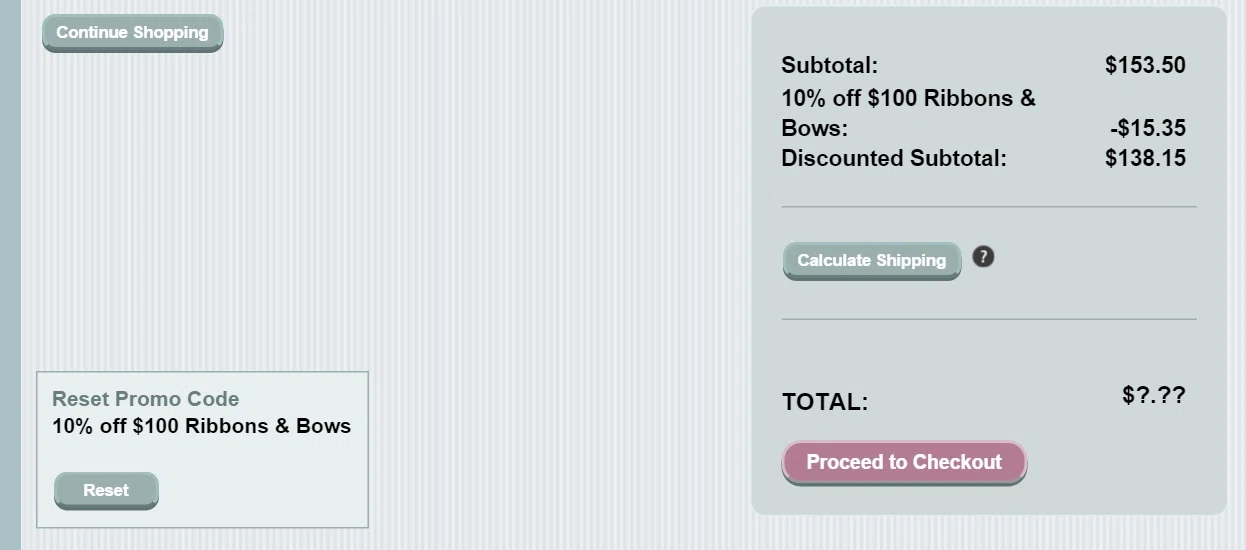The height and width of the screenshot is (550, 1246).
Task: Reset the applied promo code
Action: pos(106,491)
